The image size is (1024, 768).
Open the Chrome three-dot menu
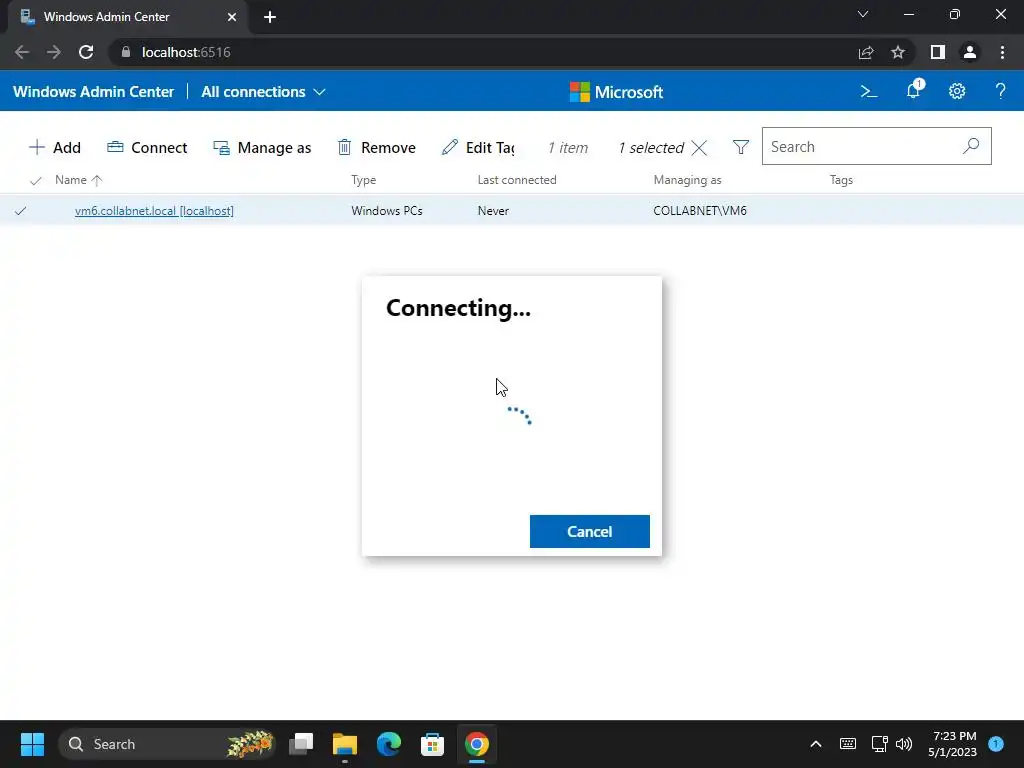click(x=1002, y=52)
